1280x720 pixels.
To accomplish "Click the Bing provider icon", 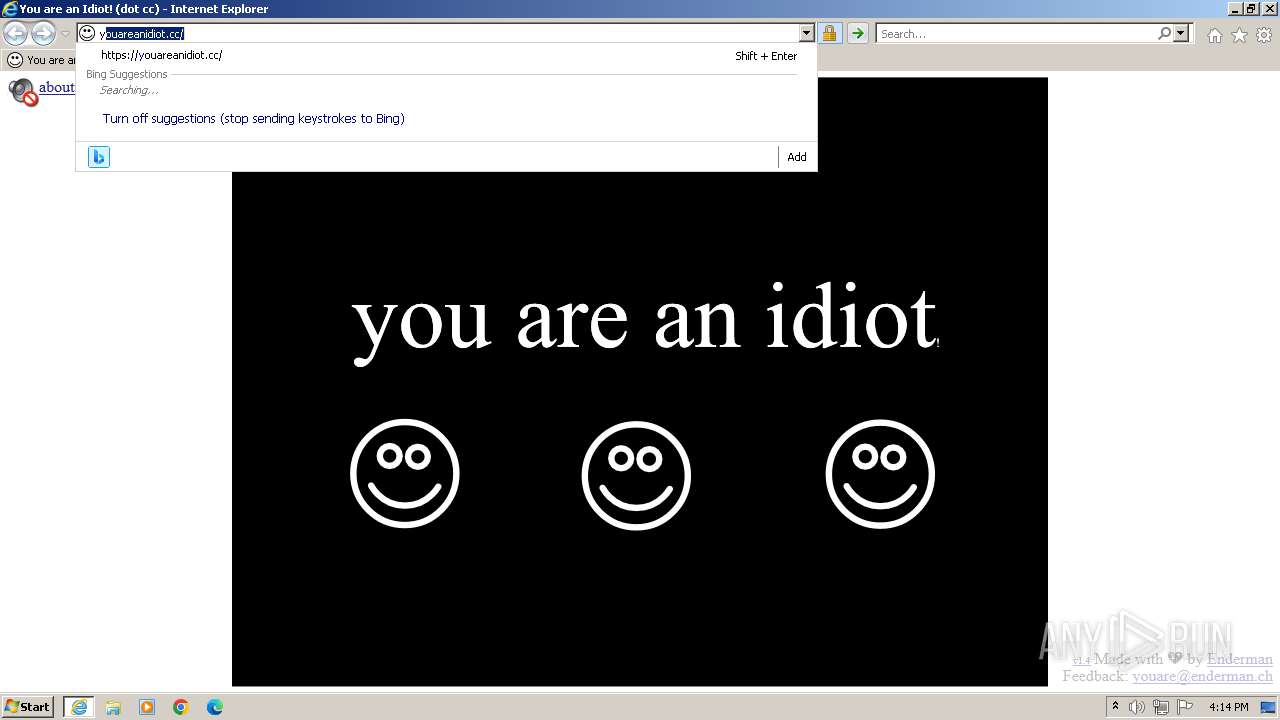I will pyautogui.click(x=98, y=157).
